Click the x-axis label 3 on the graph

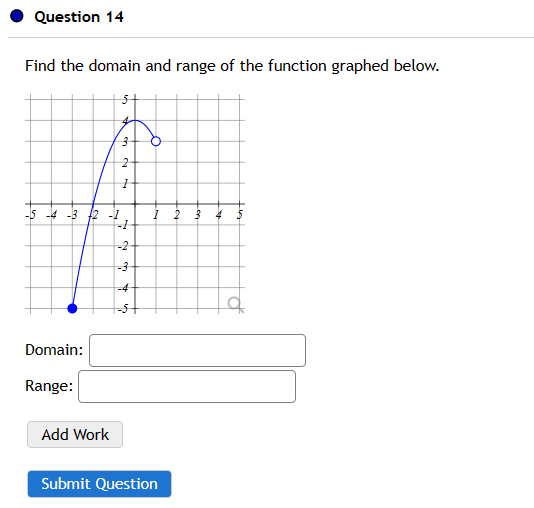pos(198,215)
